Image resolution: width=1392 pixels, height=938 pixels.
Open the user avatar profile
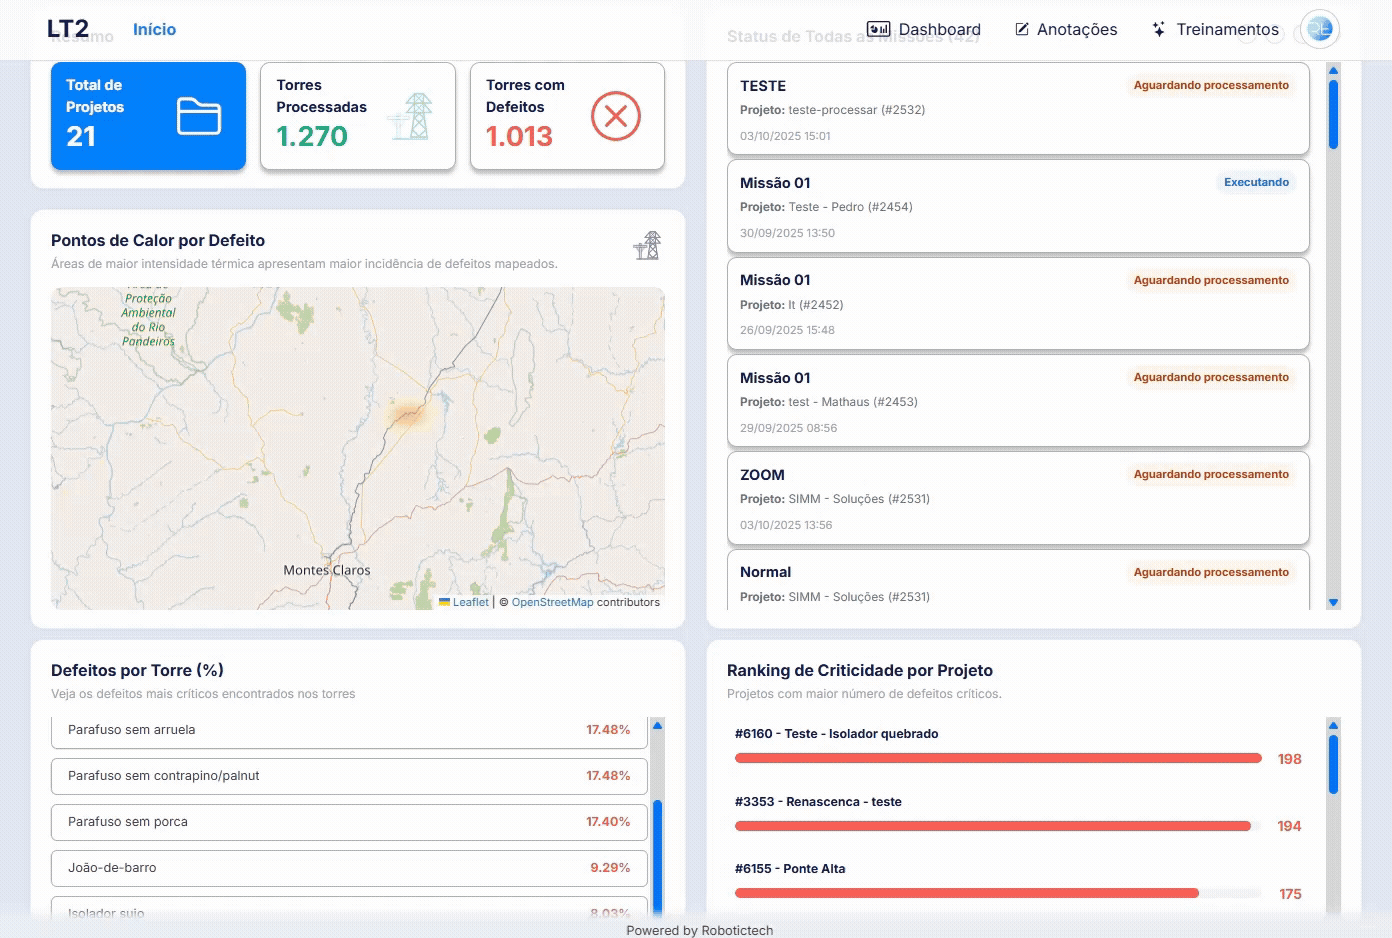pyautogui.click(x=1320, y=30)
